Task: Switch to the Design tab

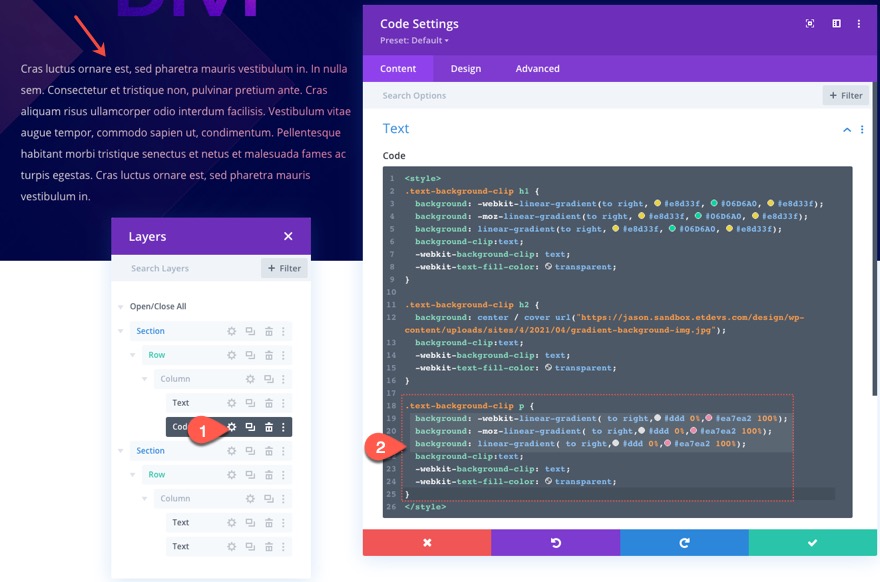Action: (x=466, y=68)
